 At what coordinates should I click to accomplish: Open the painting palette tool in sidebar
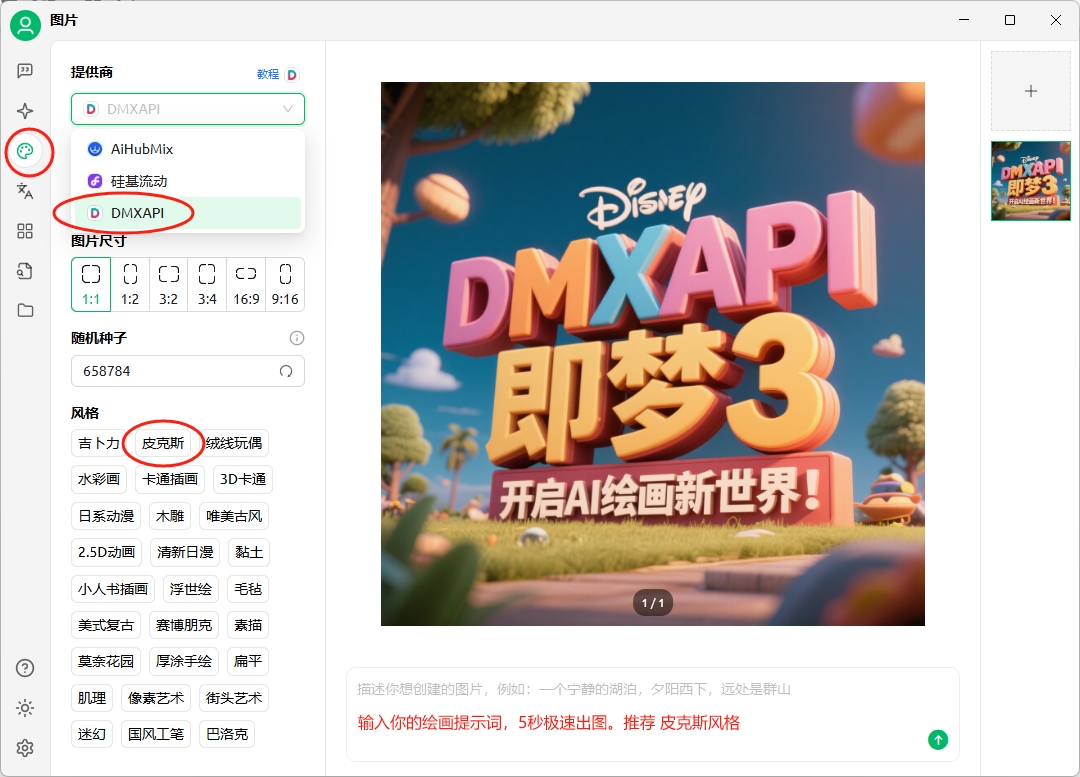pos(25,152)
